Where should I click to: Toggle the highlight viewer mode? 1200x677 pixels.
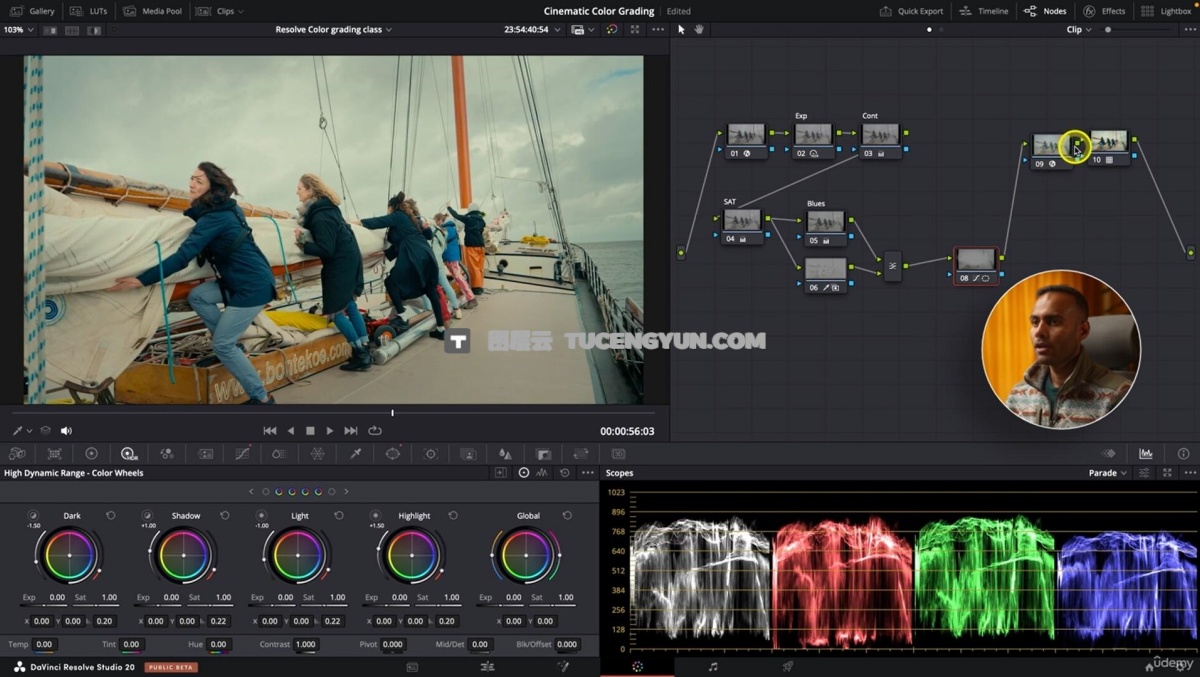click(92, 30)
